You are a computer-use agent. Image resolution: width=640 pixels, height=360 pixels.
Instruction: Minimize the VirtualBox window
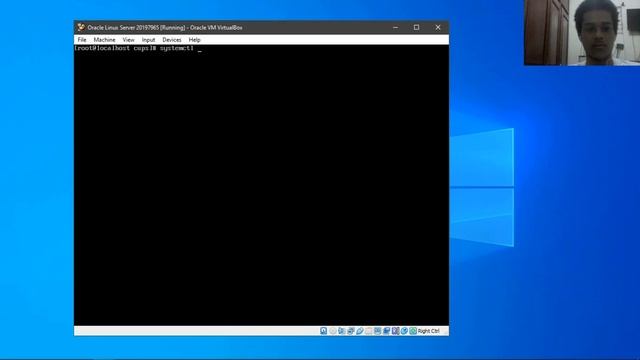[x=395, y=27]
